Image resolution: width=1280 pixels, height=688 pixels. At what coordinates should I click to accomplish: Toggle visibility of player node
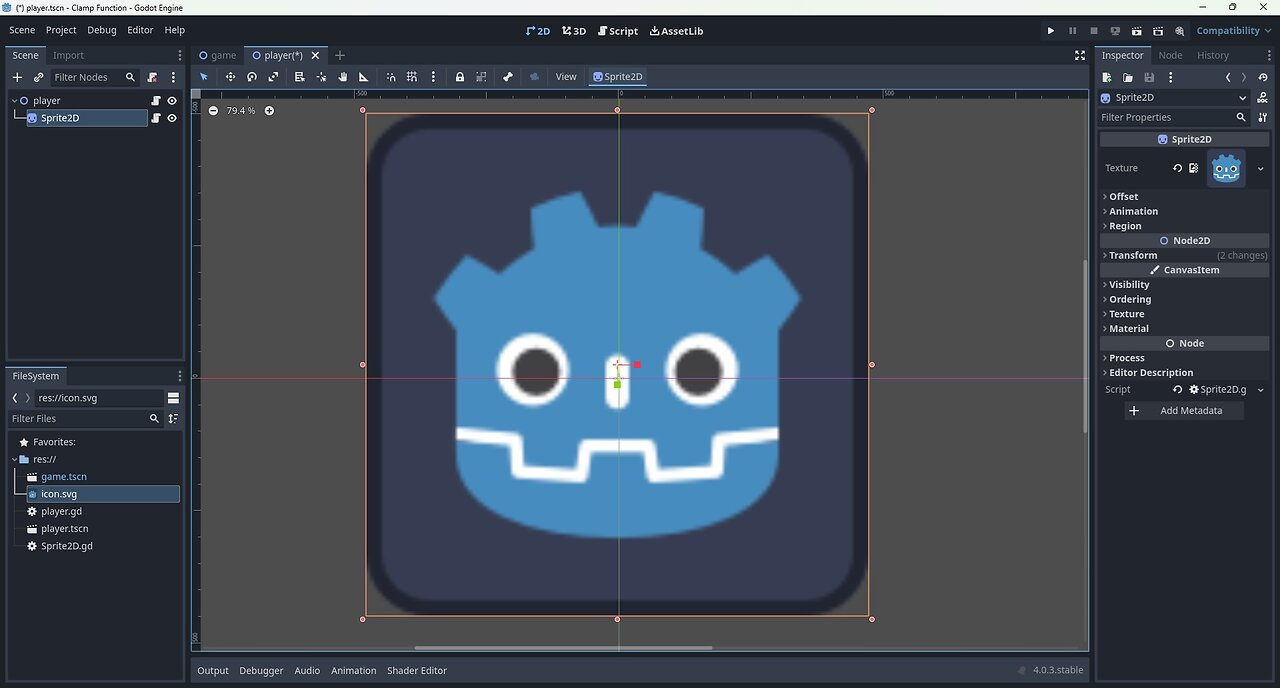(172, 101)
